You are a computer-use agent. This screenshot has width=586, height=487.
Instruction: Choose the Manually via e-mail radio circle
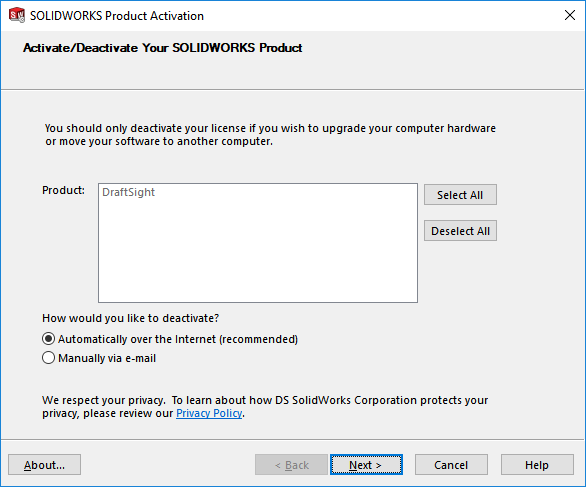(x=49, y=358)
